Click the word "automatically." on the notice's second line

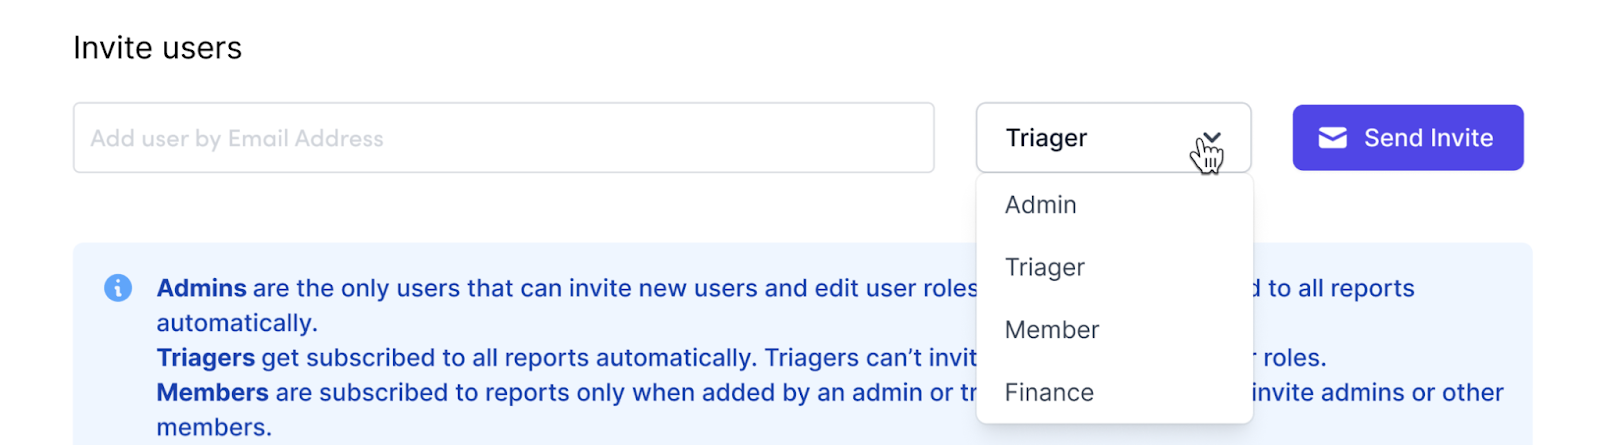click(237, 323)
